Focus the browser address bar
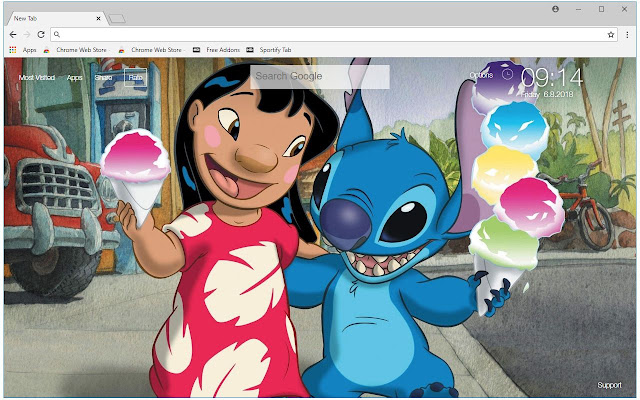The height and width of the screenshot is (400, 640). click(333, 35)
